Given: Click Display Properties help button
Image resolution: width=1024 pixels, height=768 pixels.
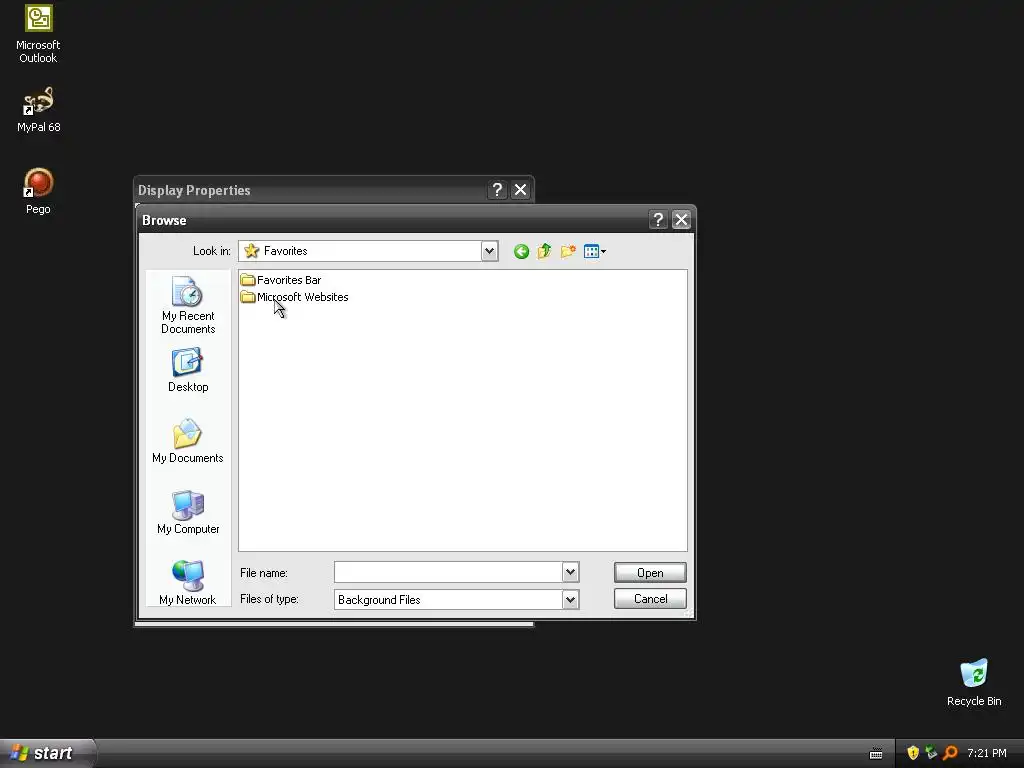Looking at the screenshot, I should [497, 190].
